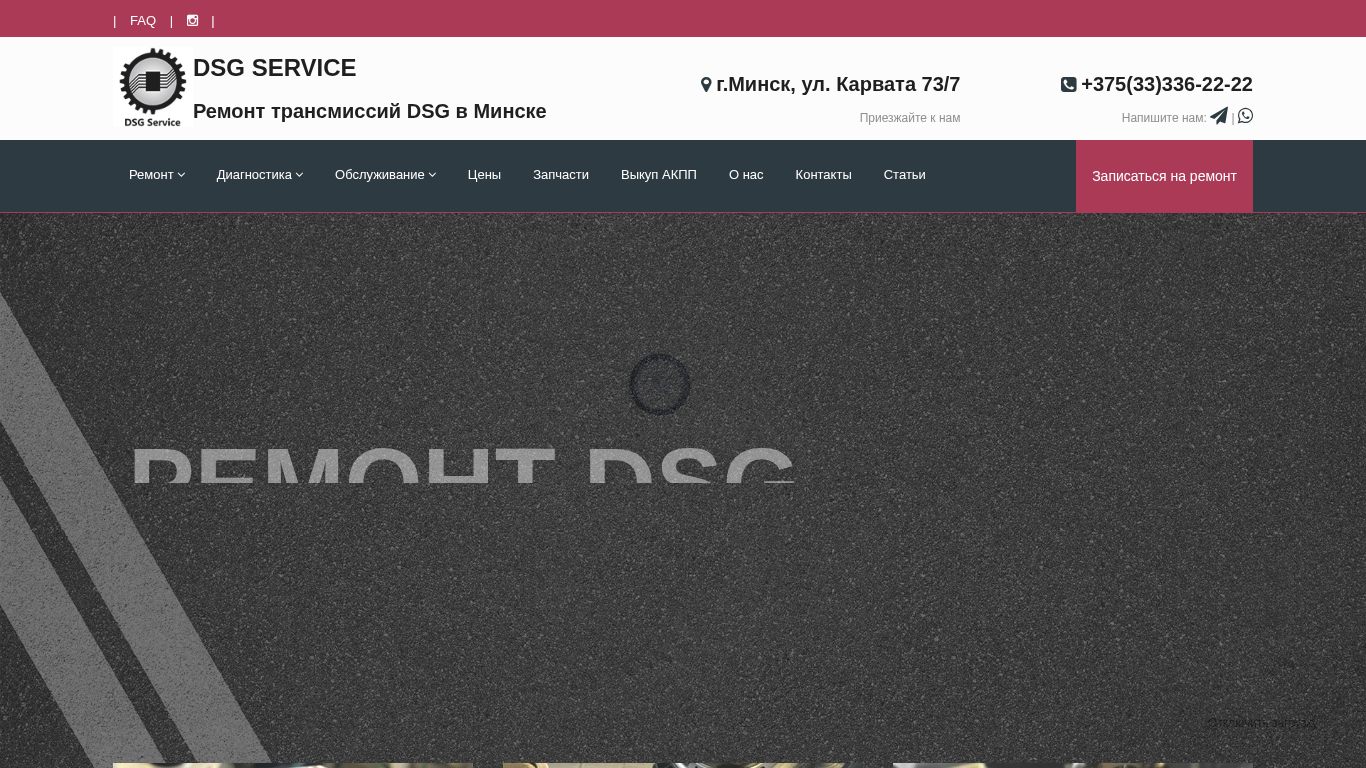Message via the Telegram paper-plane icon

(x=1218, y=116)
